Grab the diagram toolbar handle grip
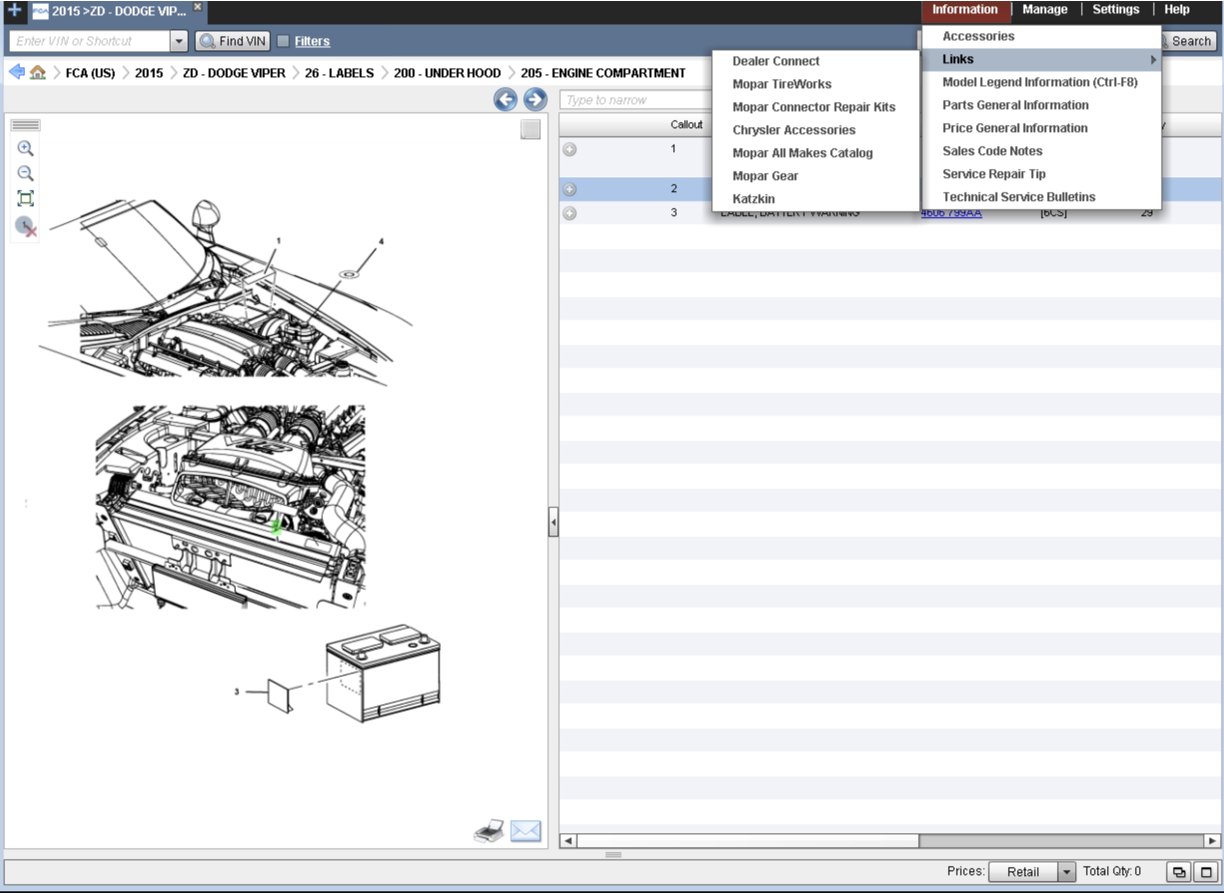1224x893 pixels. click(x=26, y=125)
